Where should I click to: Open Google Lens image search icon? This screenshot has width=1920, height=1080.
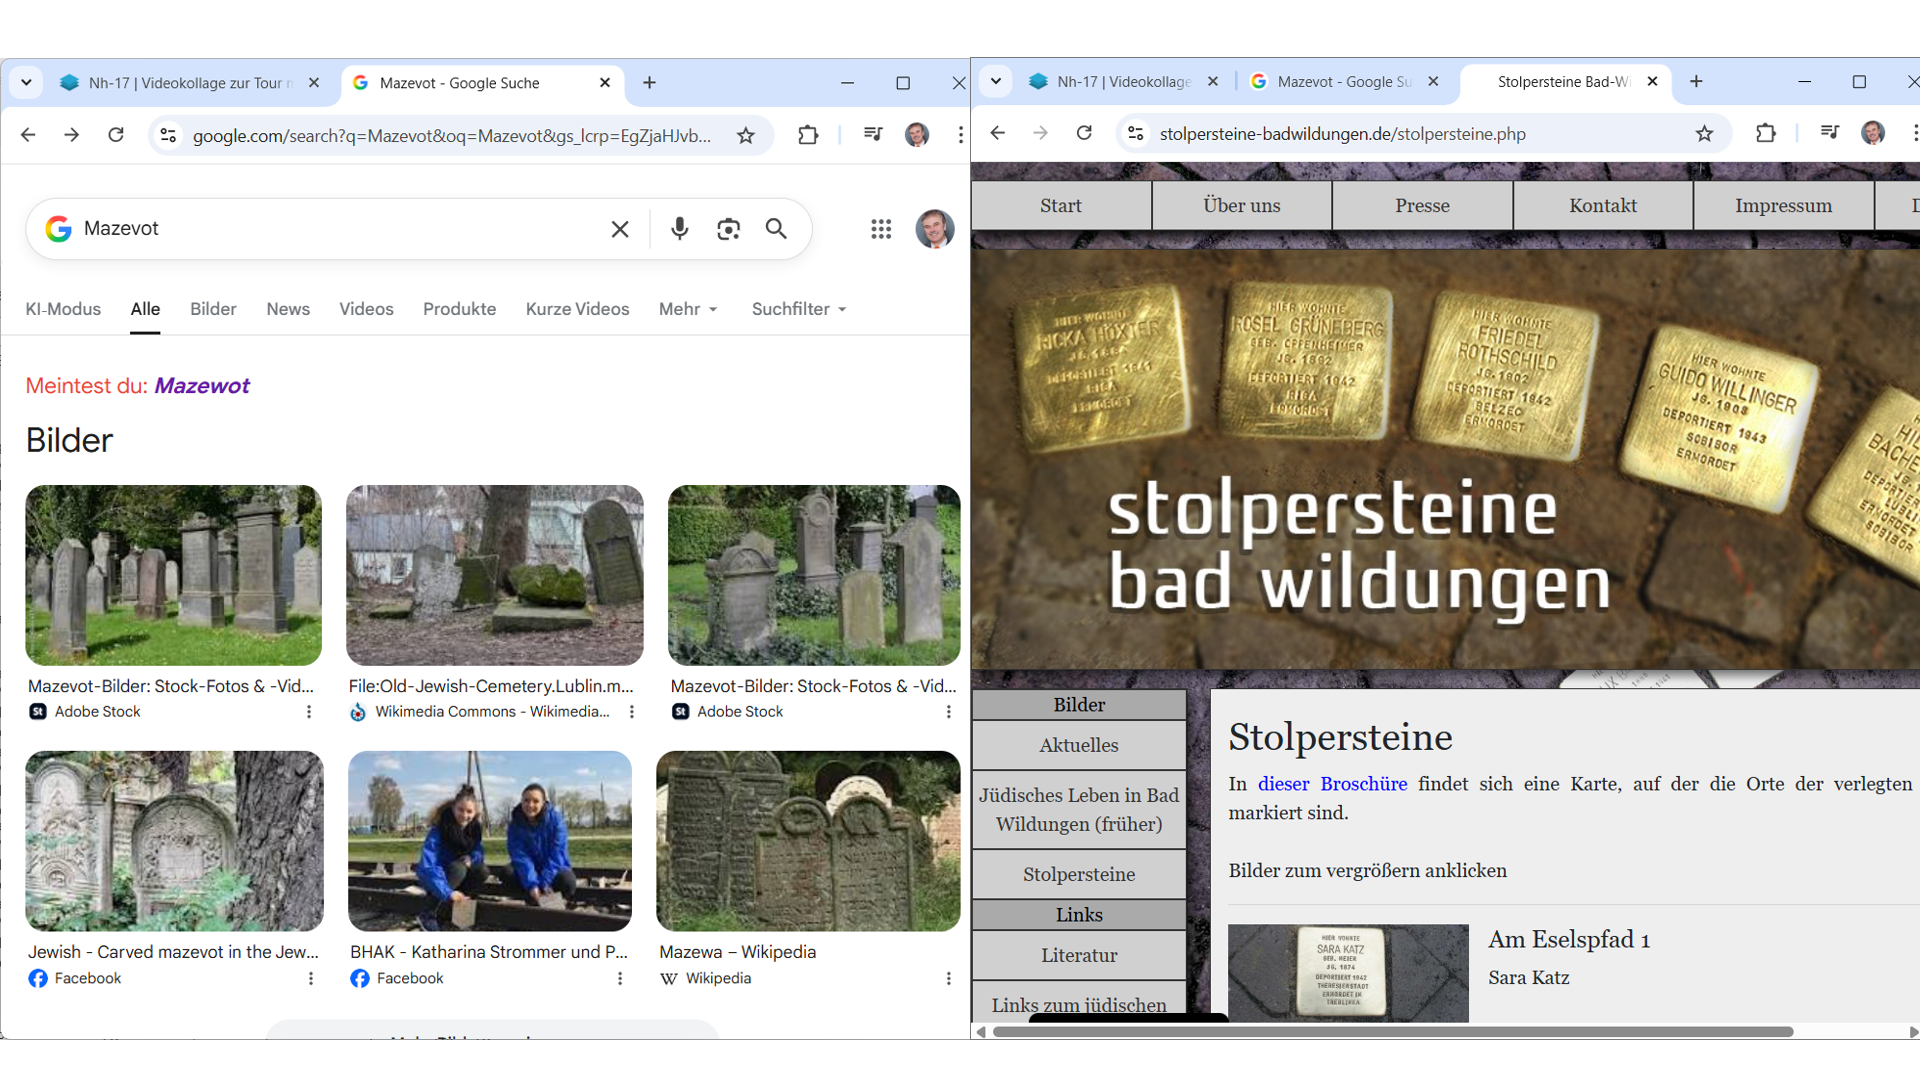(728, 229)
